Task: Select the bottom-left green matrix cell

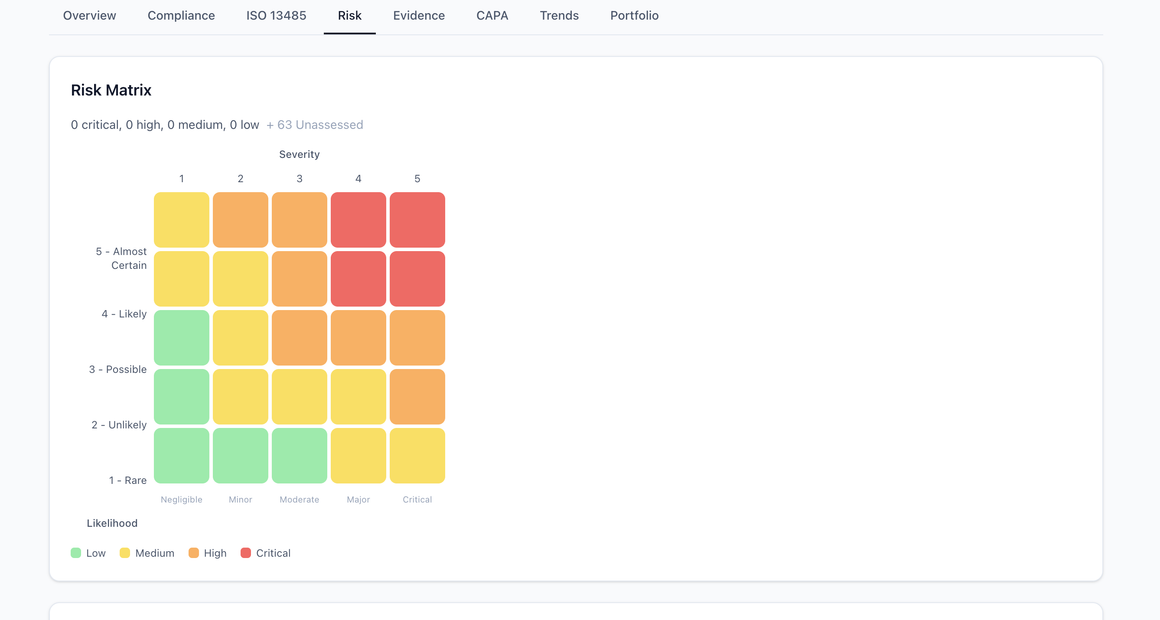Action: (x=181, y=456)
